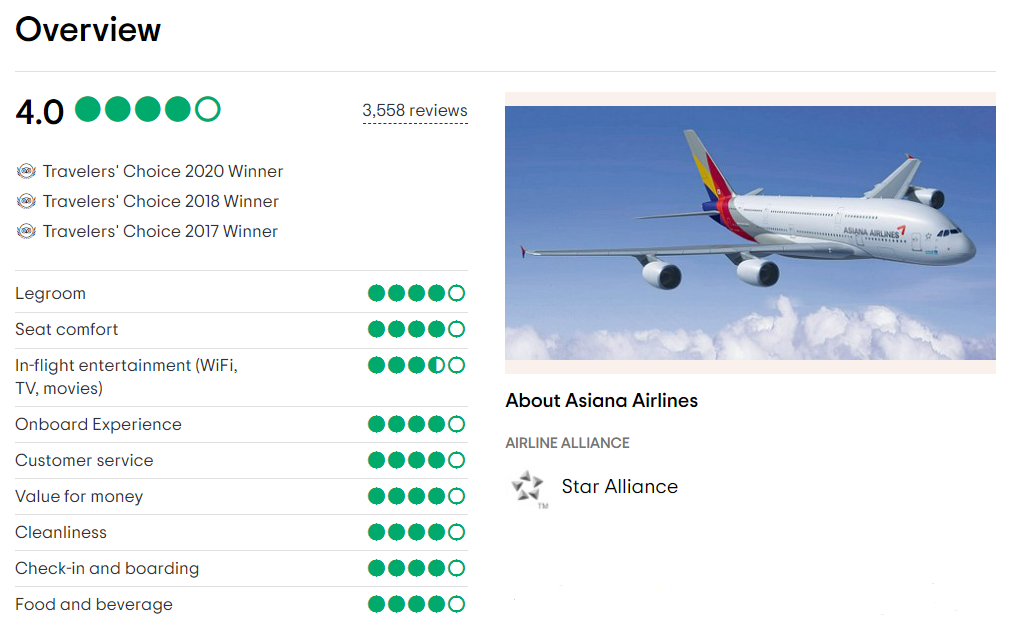The width and height of the screenshot is (1015, 643).
Task: Click the Check-in and boarding rating bubbles
Action: click(416, 568)
